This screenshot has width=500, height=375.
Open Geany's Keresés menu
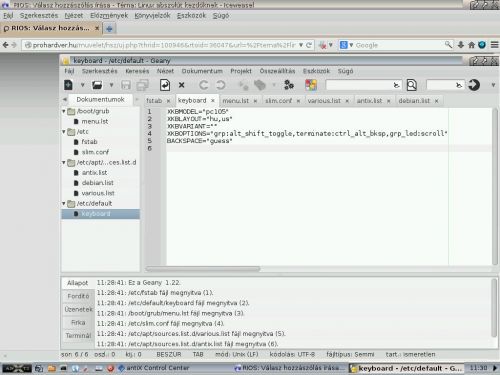pos(137,71)
